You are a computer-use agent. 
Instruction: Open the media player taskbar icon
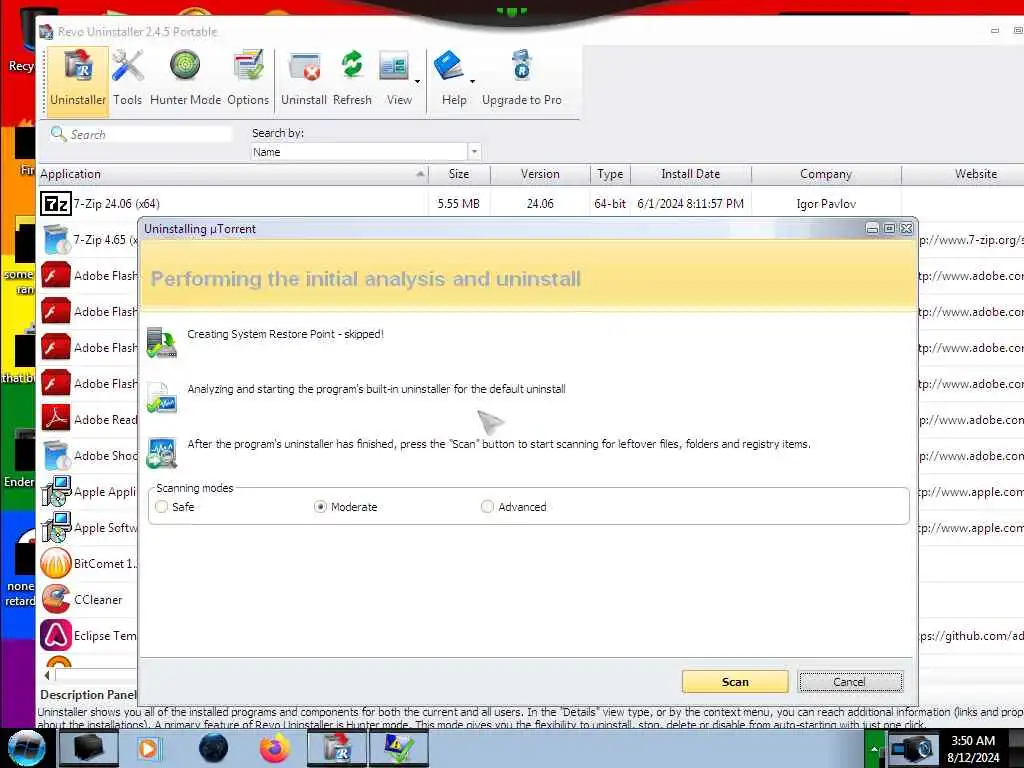(x=148, y=748)
